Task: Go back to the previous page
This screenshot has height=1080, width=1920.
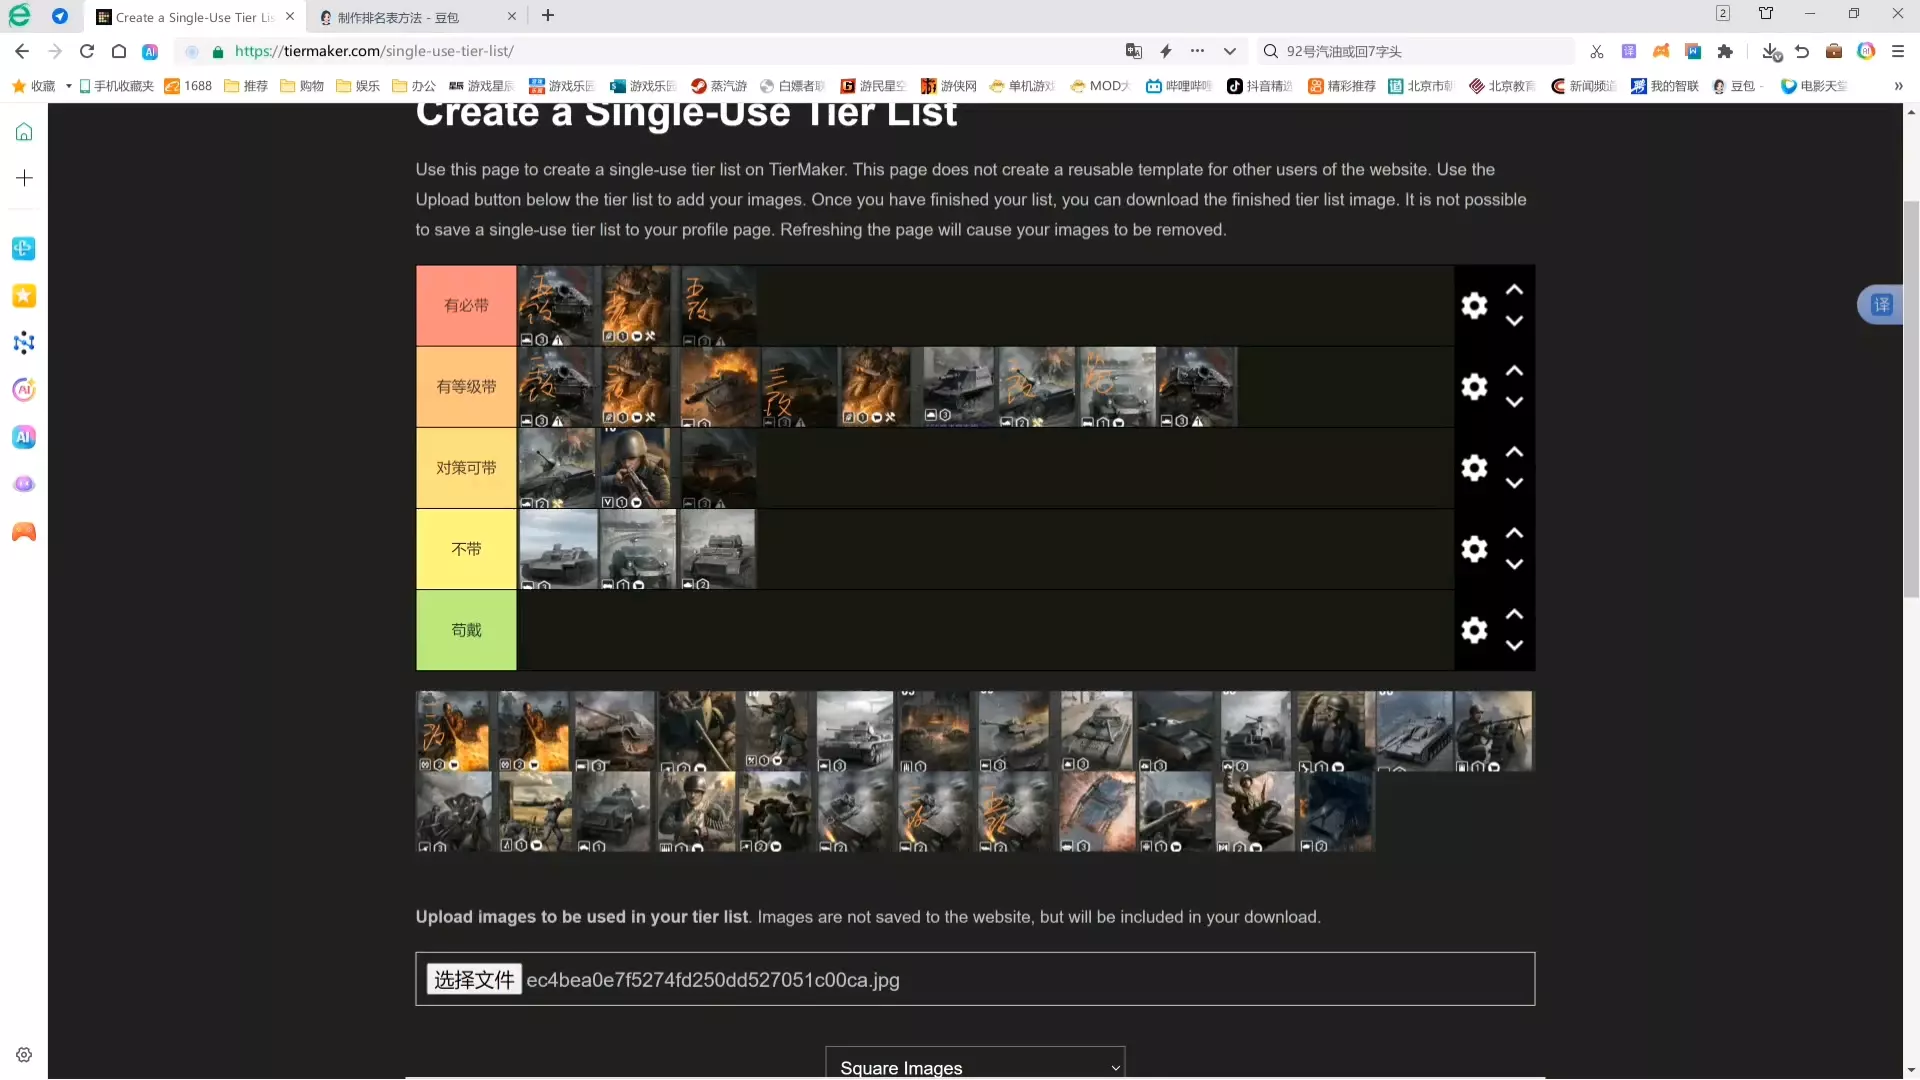Action: point(22,51)
